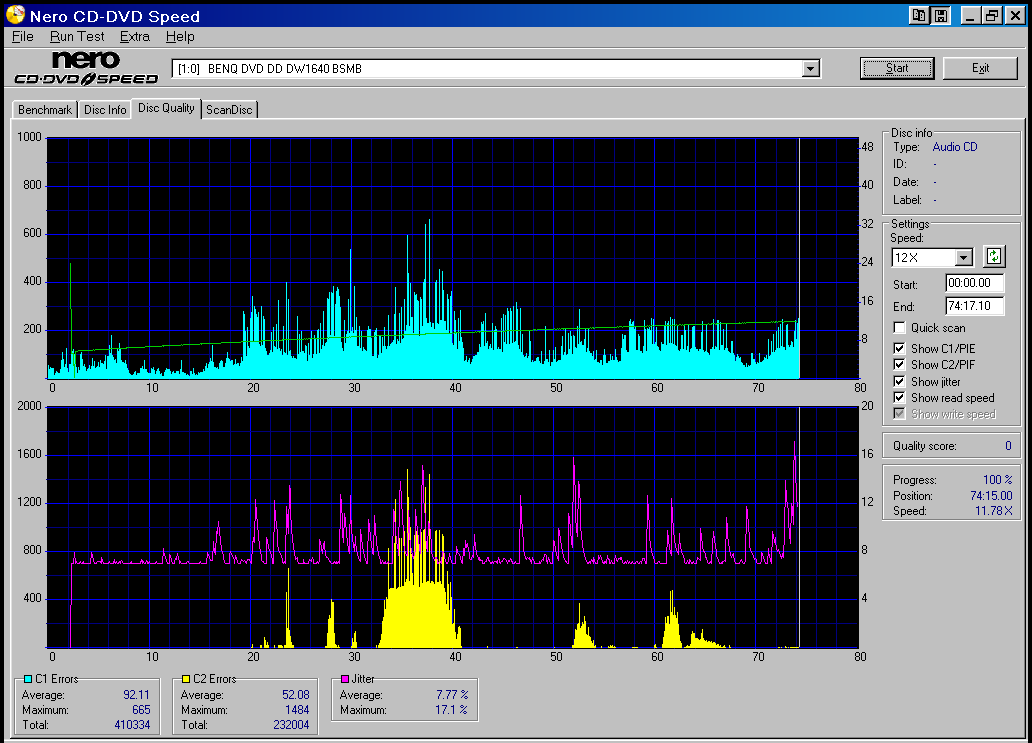Toggle the Quick scan checkbox
Viewport: 1032px width, 743px height.
click(x=899, y=328)
